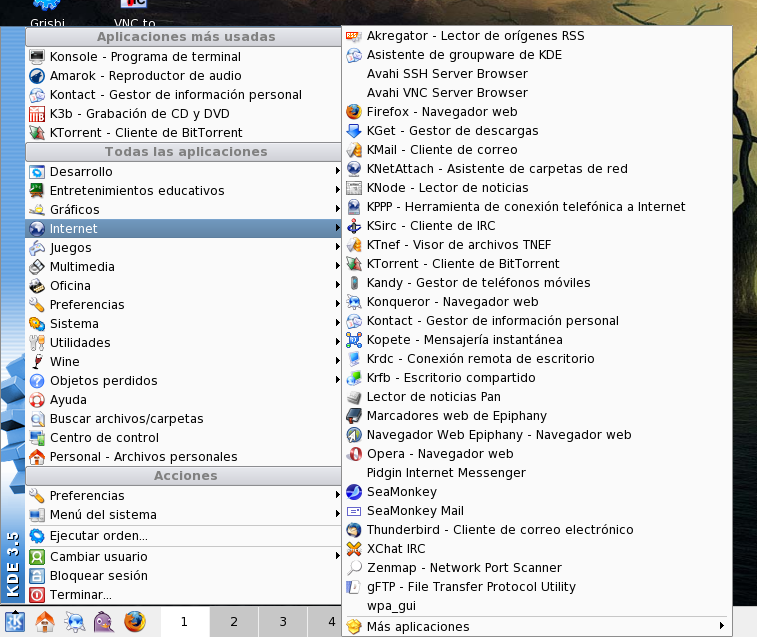The height and width of the screenshot is (637, 757).
Task: Launch KTorrent from most used applications
Action: 183,133
